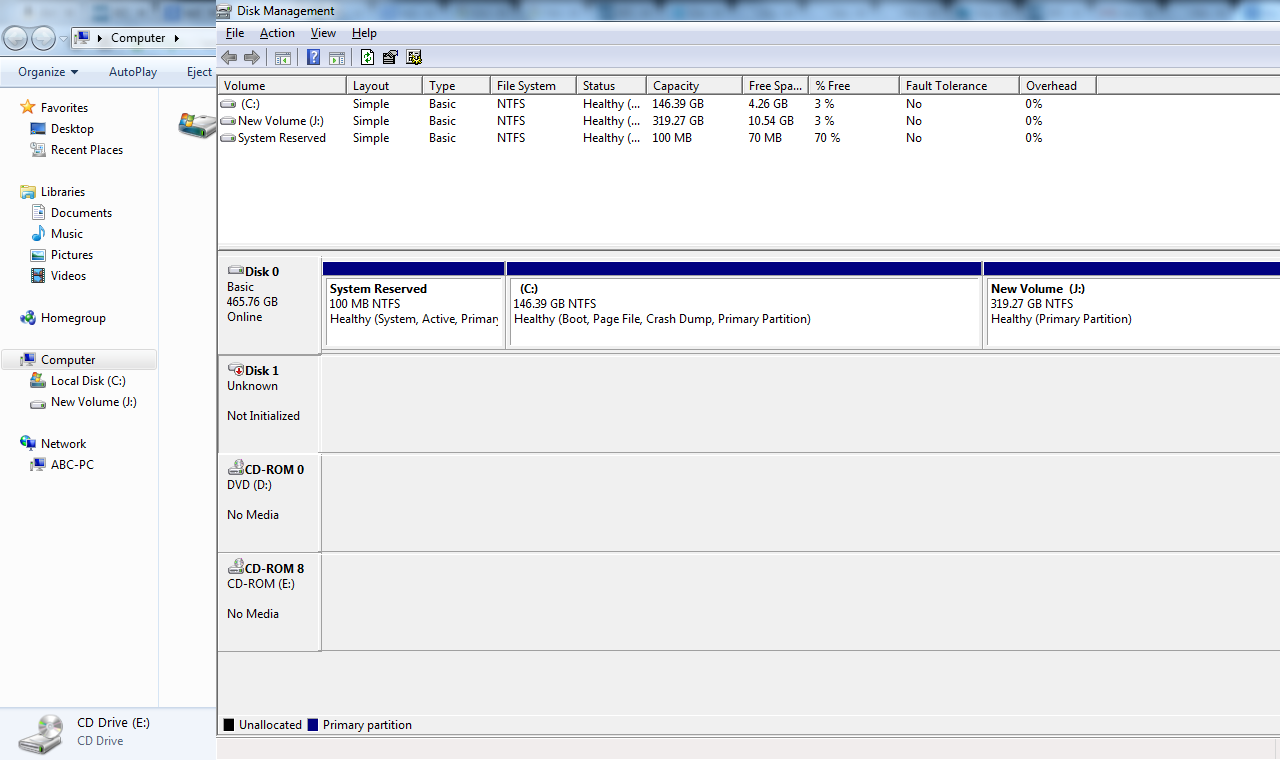The width and height of the screenshot is (1280, 760).
Task: Click the Explorer Forward navigation button
Action: tap(43, 38)
